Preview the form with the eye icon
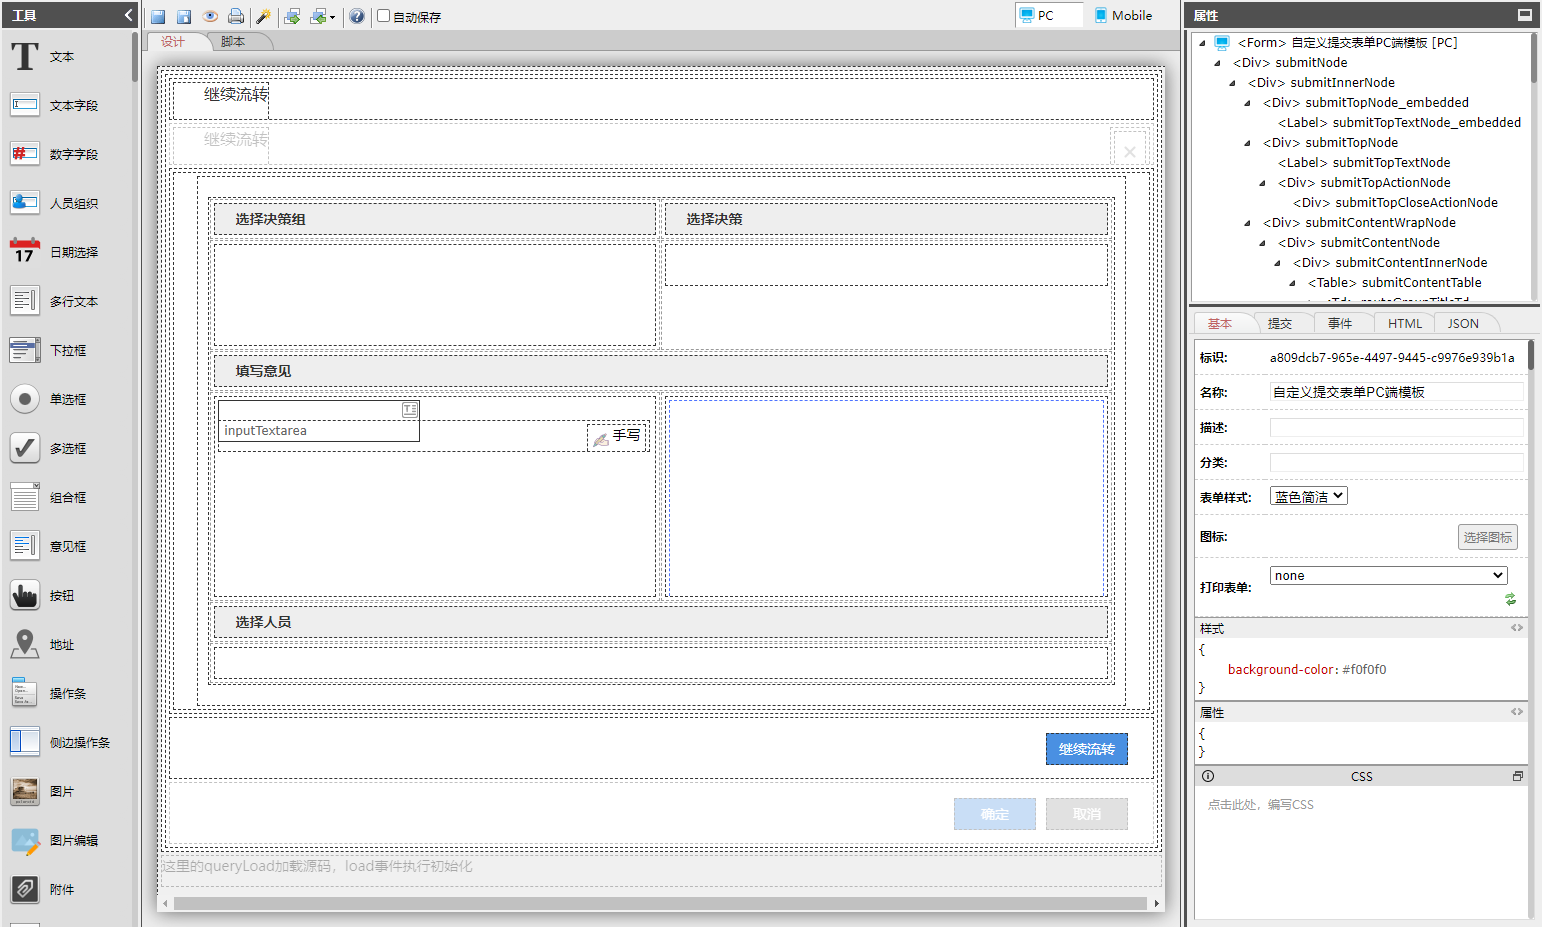Image resolution: width=1542 pixels, height=935 pixels. (210, 16)
